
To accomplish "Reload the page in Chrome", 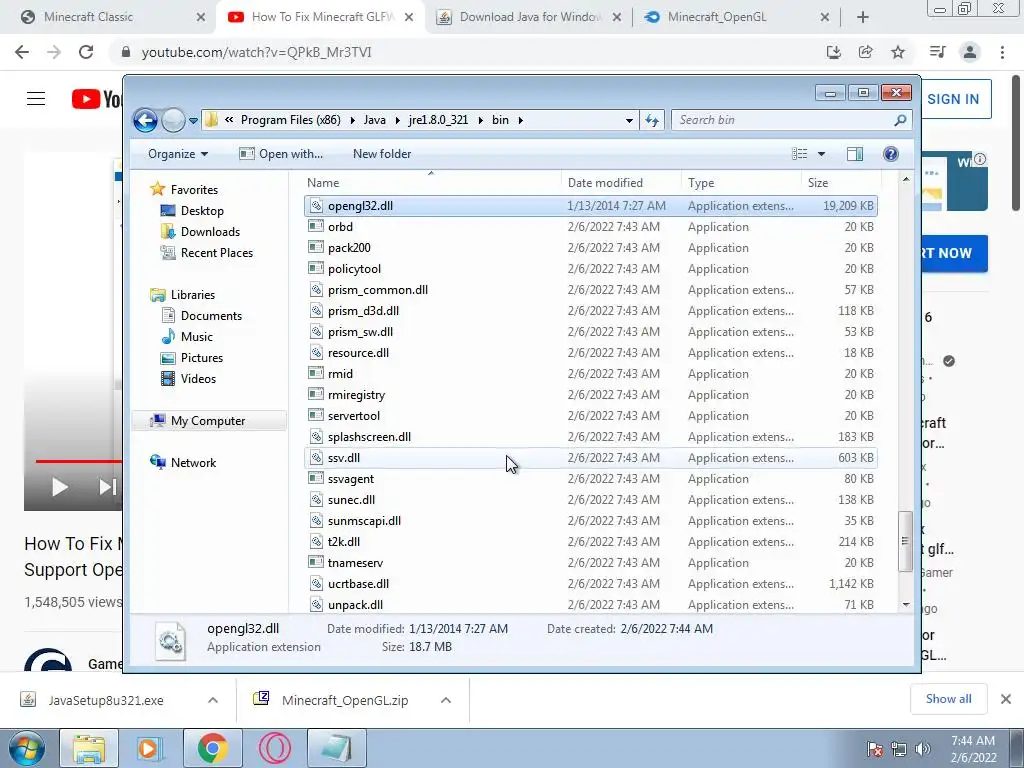I will 86,52.
